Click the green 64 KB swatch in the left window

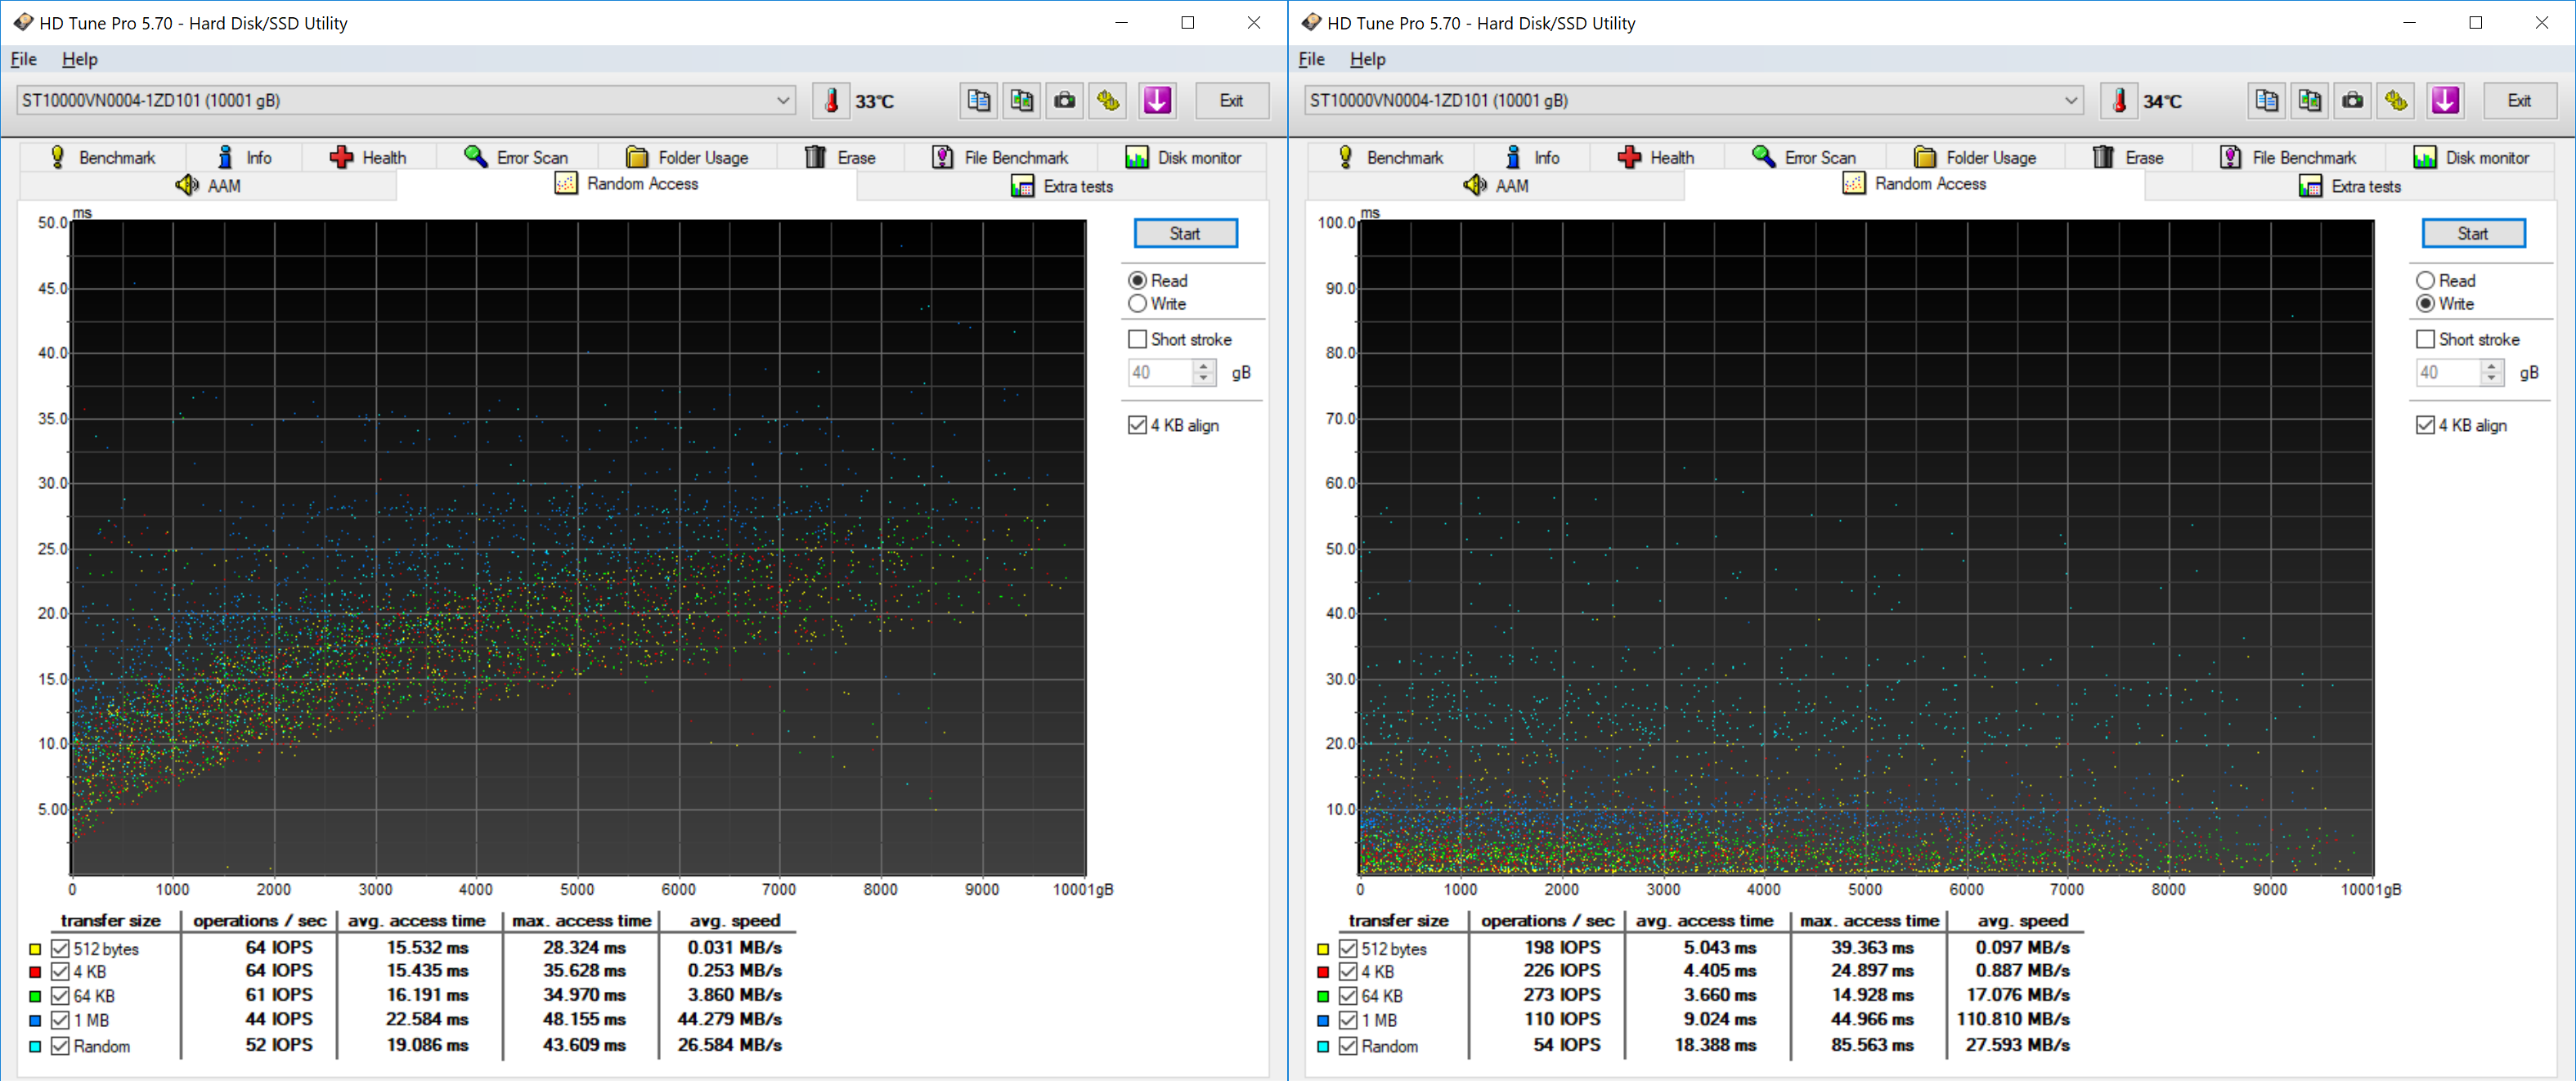(x=35, y=997)
